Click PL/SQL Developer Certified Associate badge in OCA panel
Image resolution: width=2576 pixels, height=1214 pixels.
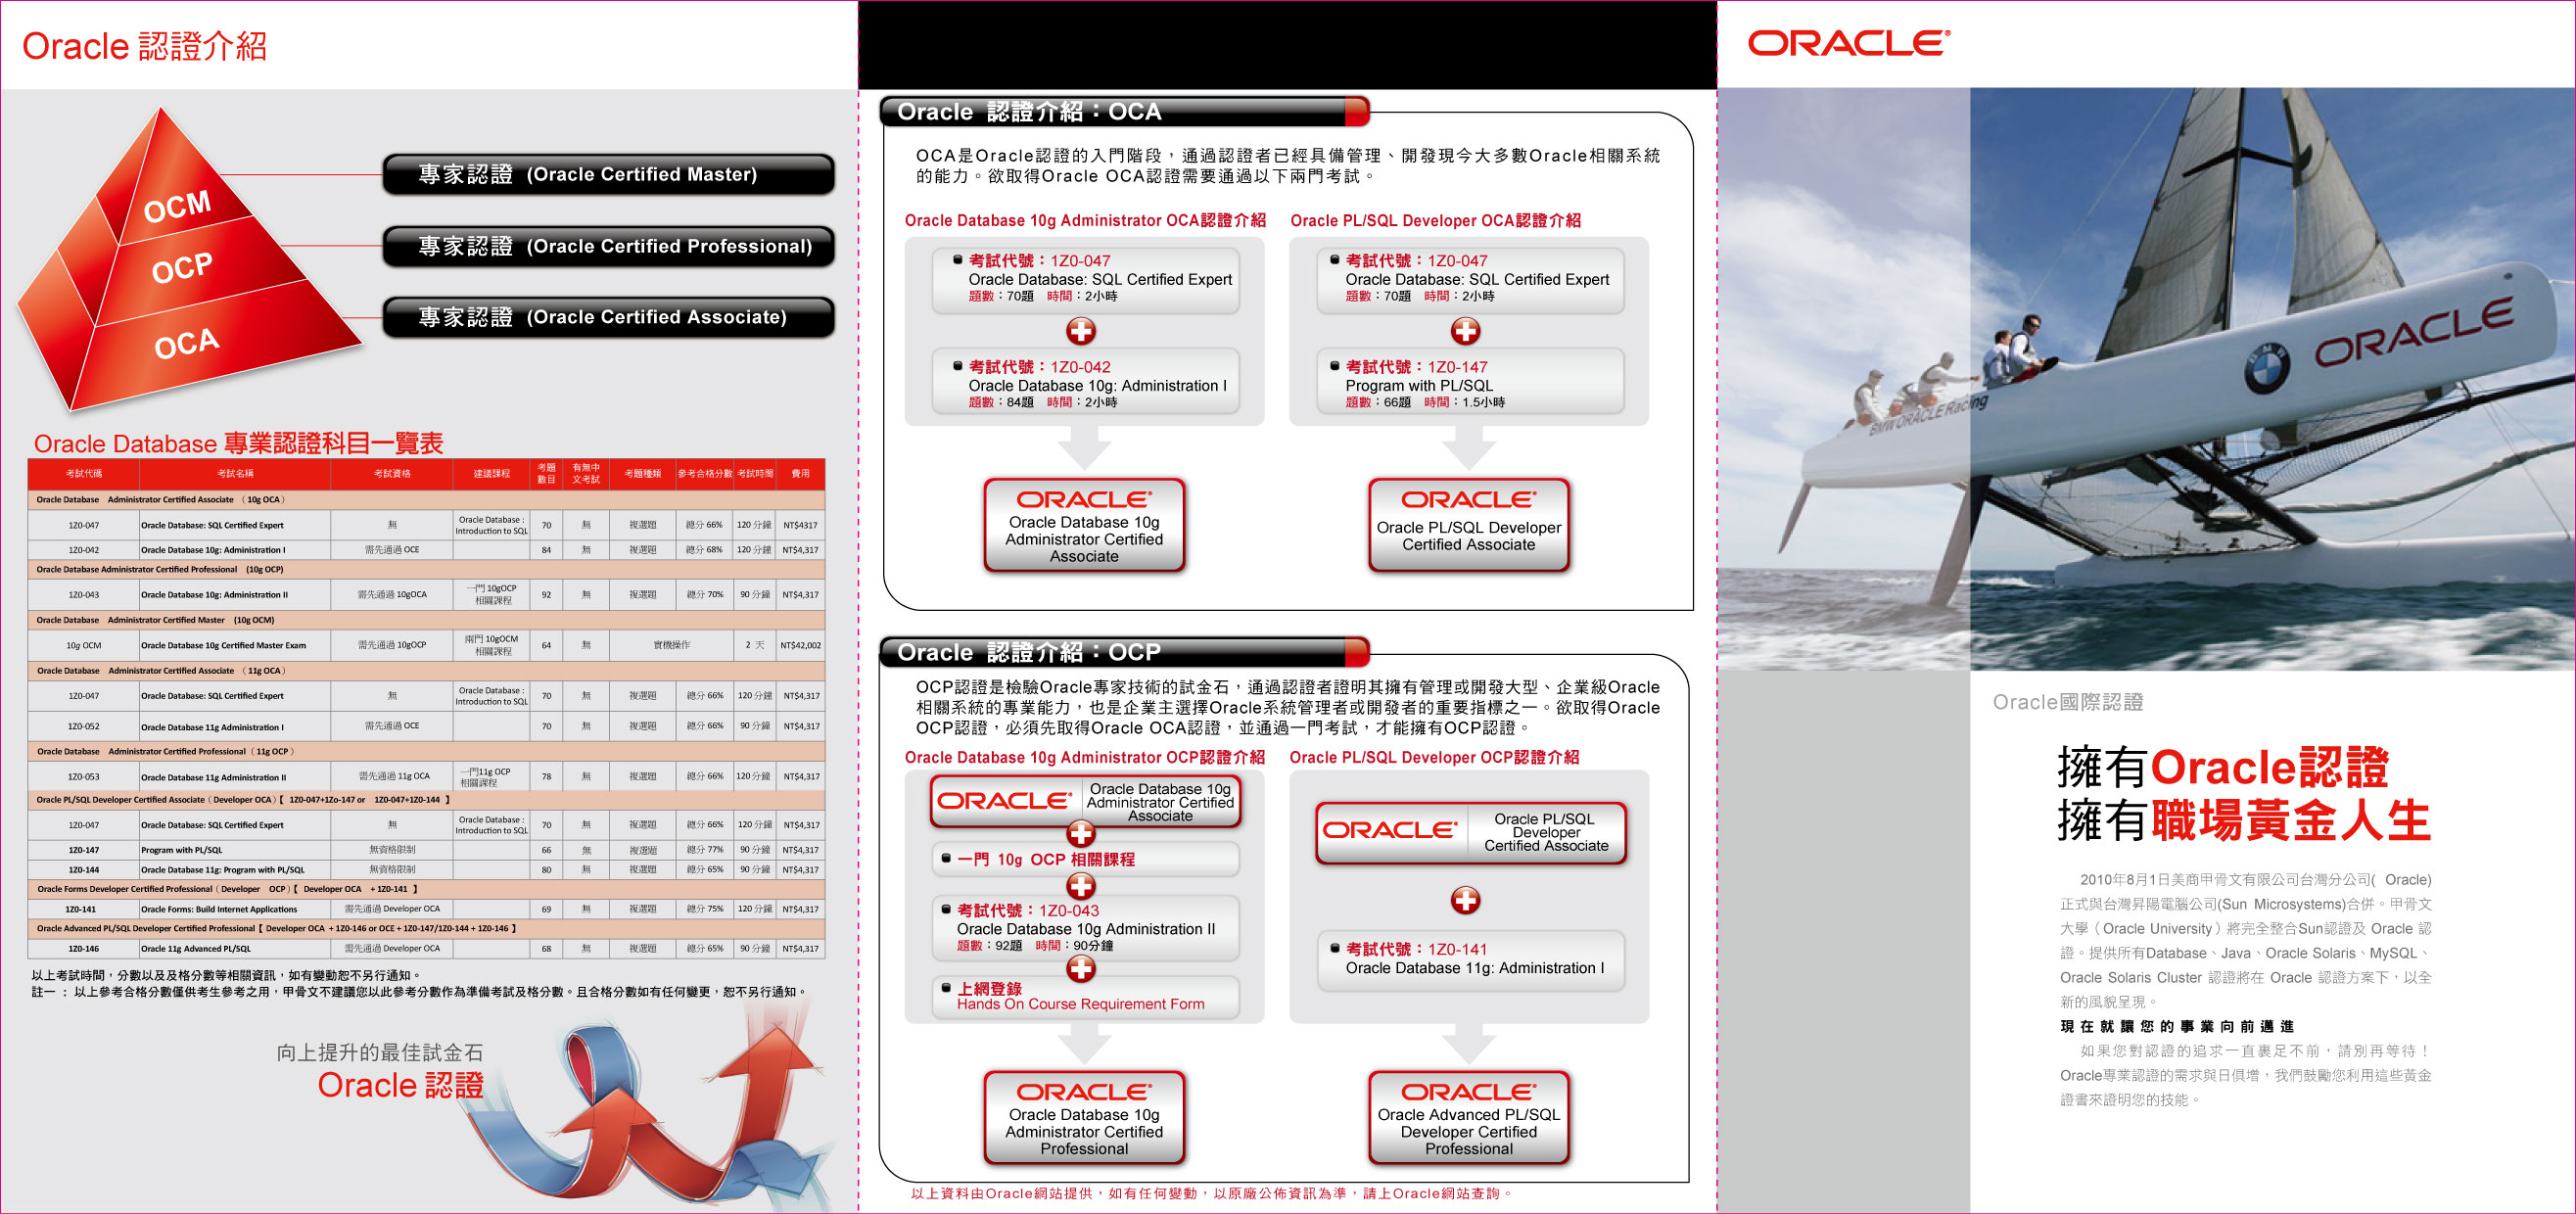point(1468,526)
